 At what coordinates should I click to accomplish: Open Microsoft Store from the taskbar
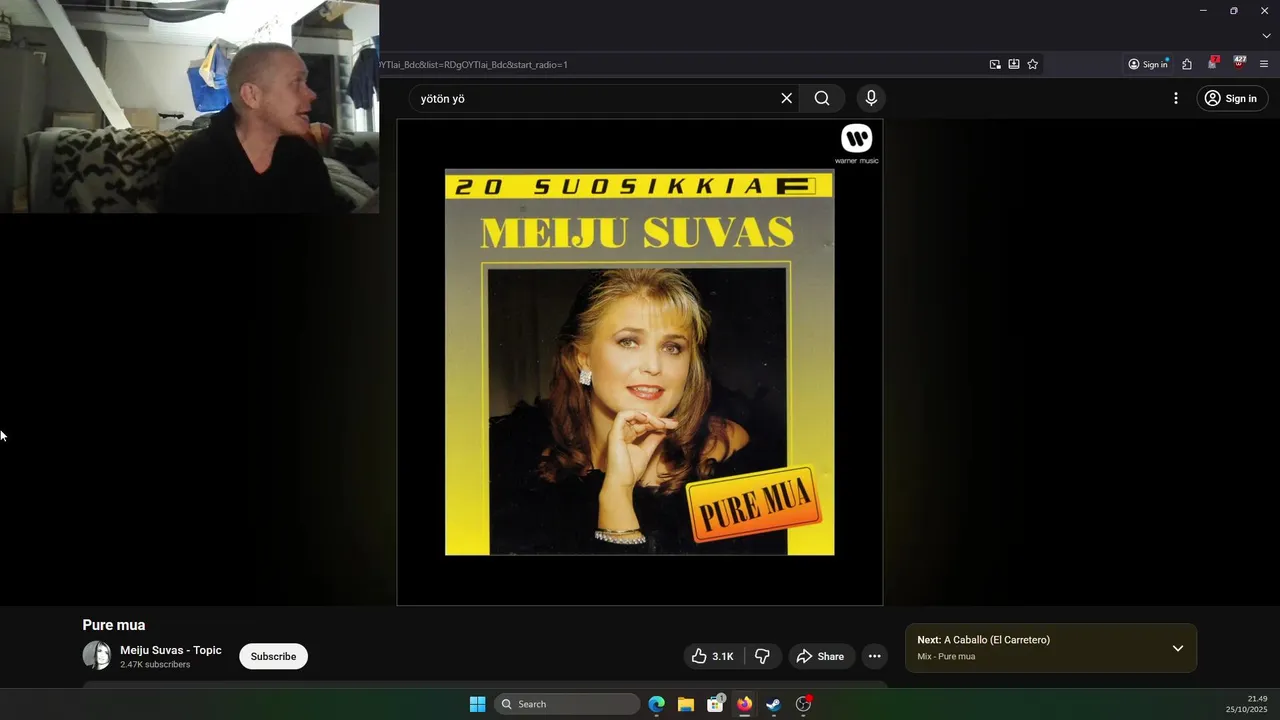tap(715, 704)
